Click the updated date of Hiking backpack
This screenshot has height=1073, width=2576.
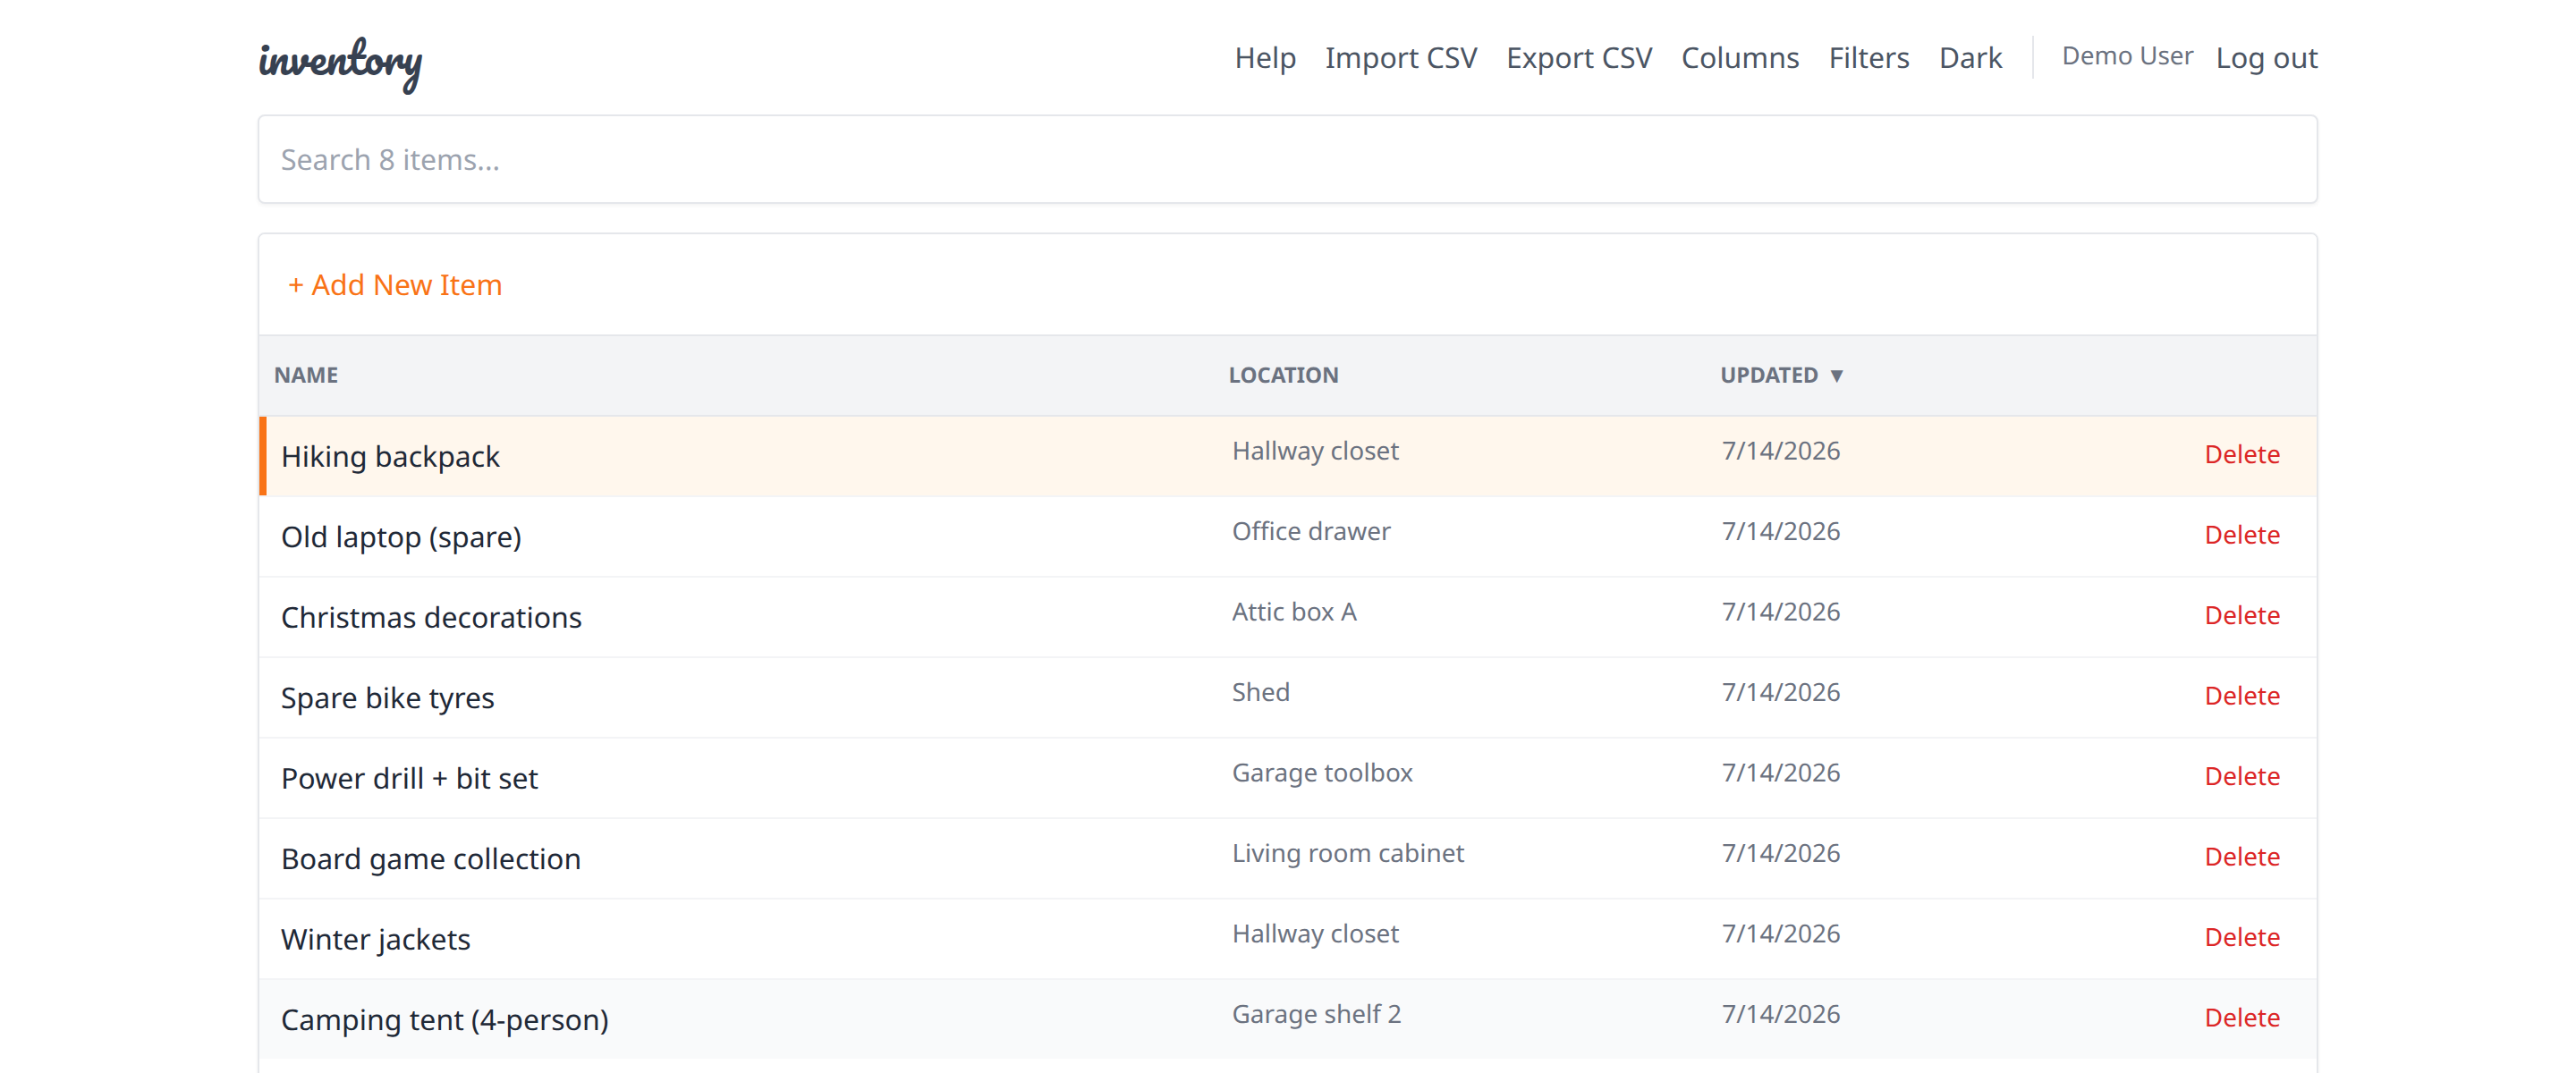(1780, 451)
